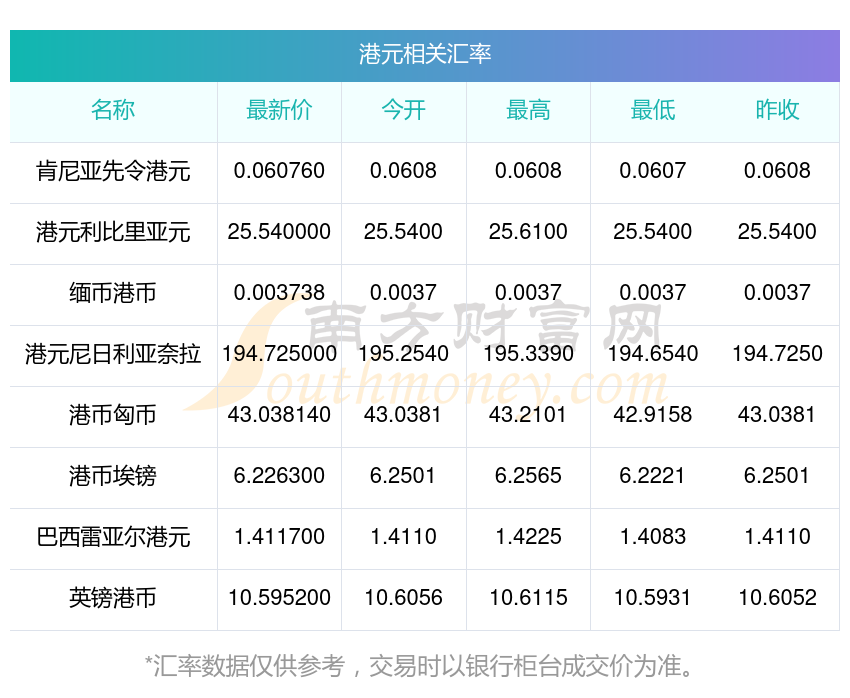Viewport: 850px width, 698px height.
Task: Click the latest price 1.411700
Action: click(279, 537)
